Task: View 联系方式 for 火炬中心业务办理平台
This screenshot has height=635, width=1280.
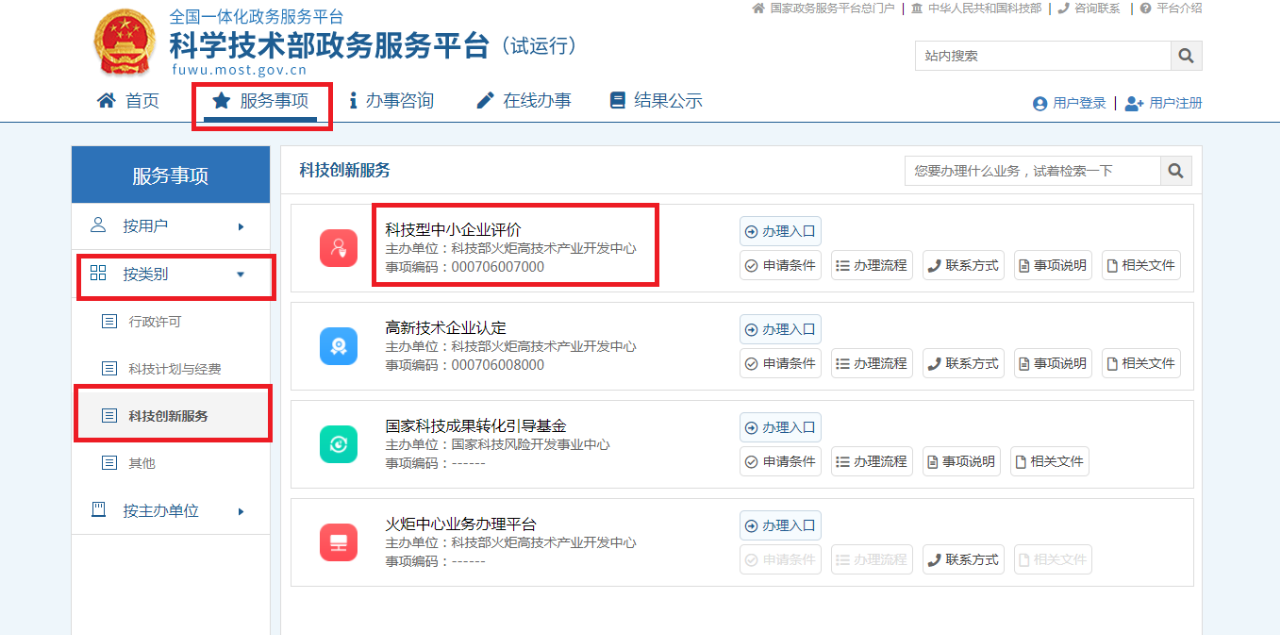Action: (x=963, y=559)
